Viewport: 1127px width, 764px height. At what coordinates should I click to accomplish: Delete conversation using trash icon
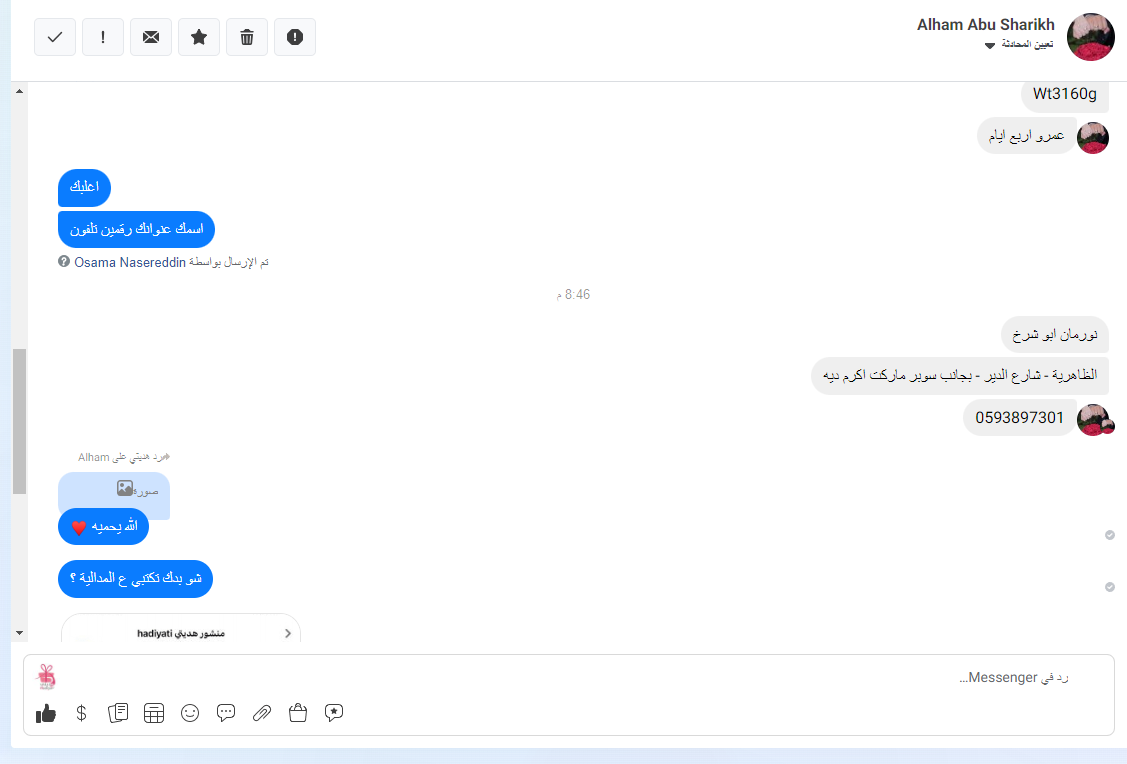point(247,37)
